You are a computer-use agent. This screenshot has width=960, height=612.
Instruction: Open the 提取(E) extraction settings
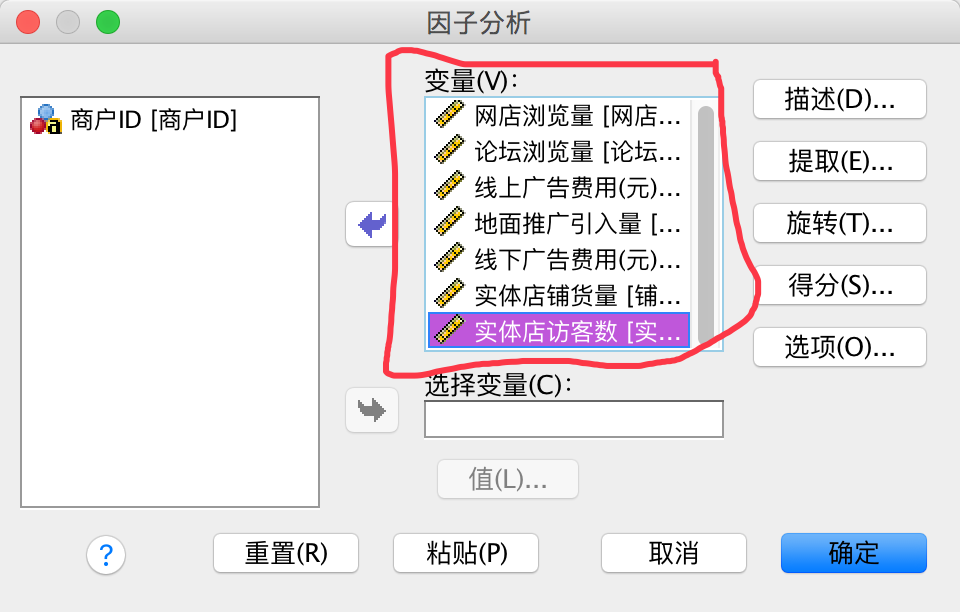[x=840, y=161]
